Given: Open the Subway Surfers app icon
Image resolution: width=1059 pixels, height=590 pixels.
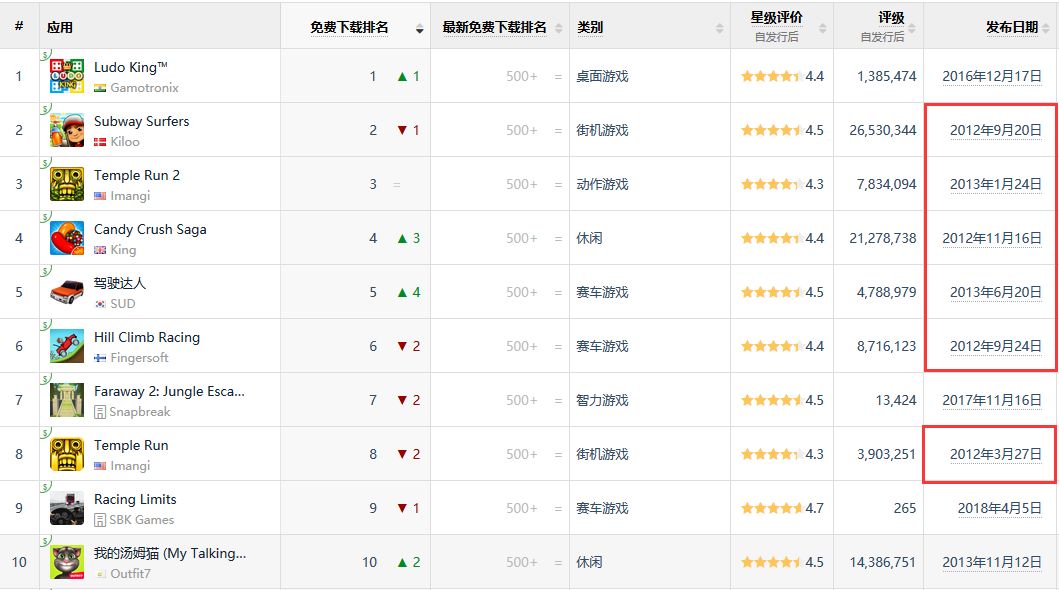Looking at the screenshot, I should 67,130.
